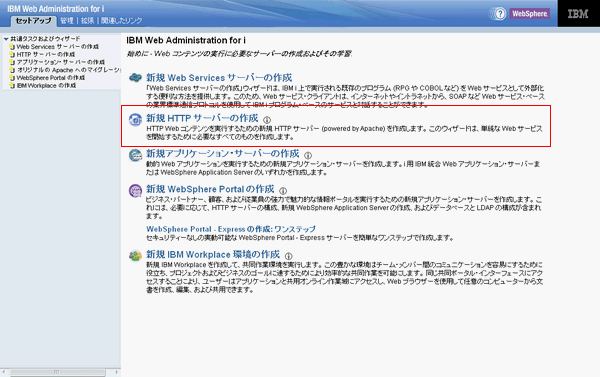This screenshot has height=377, width=600.
Task: Click the IBM Workplace people icon
Action: coord(135,255)
